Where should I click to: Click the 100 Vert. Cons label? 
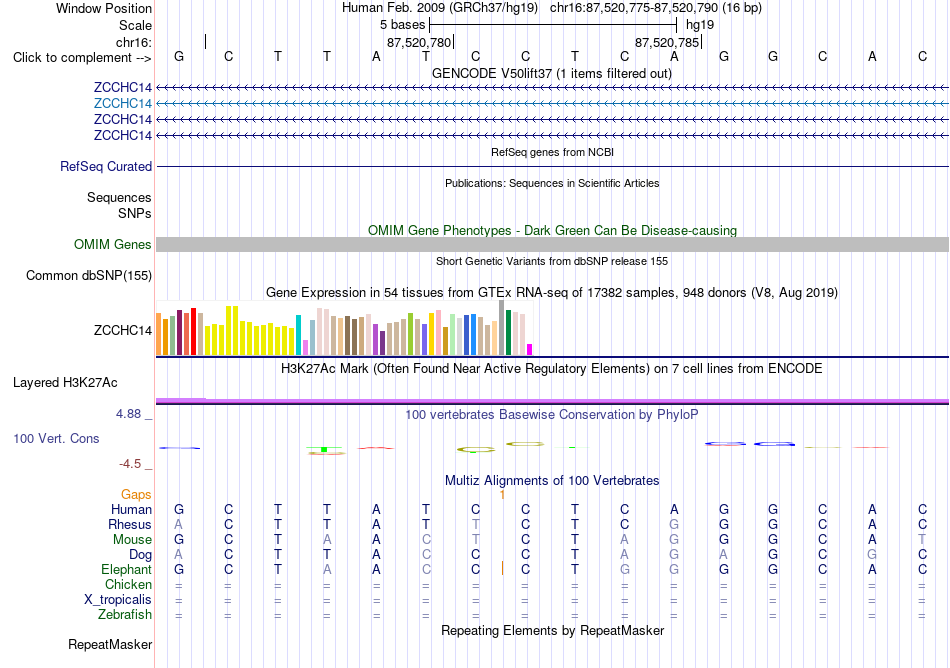coord(56,438)
